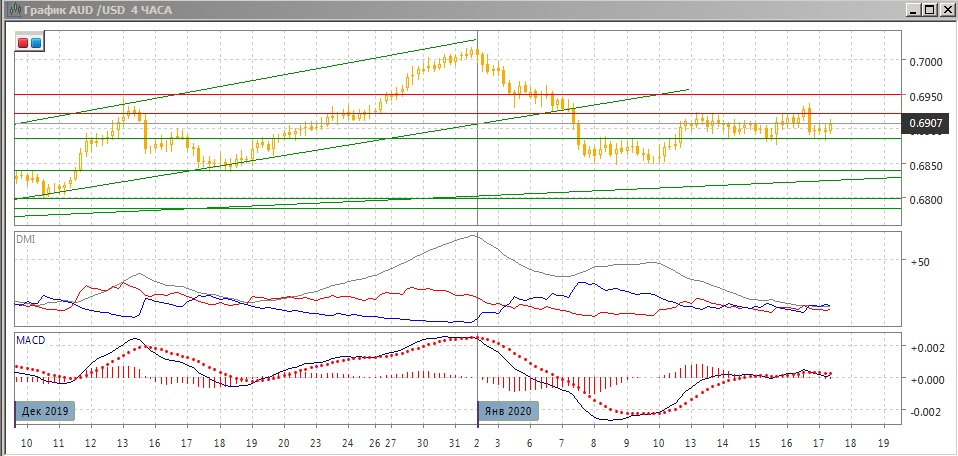
Task: Click the -0.002 level on MACD scale
Action: coord(924,411)
